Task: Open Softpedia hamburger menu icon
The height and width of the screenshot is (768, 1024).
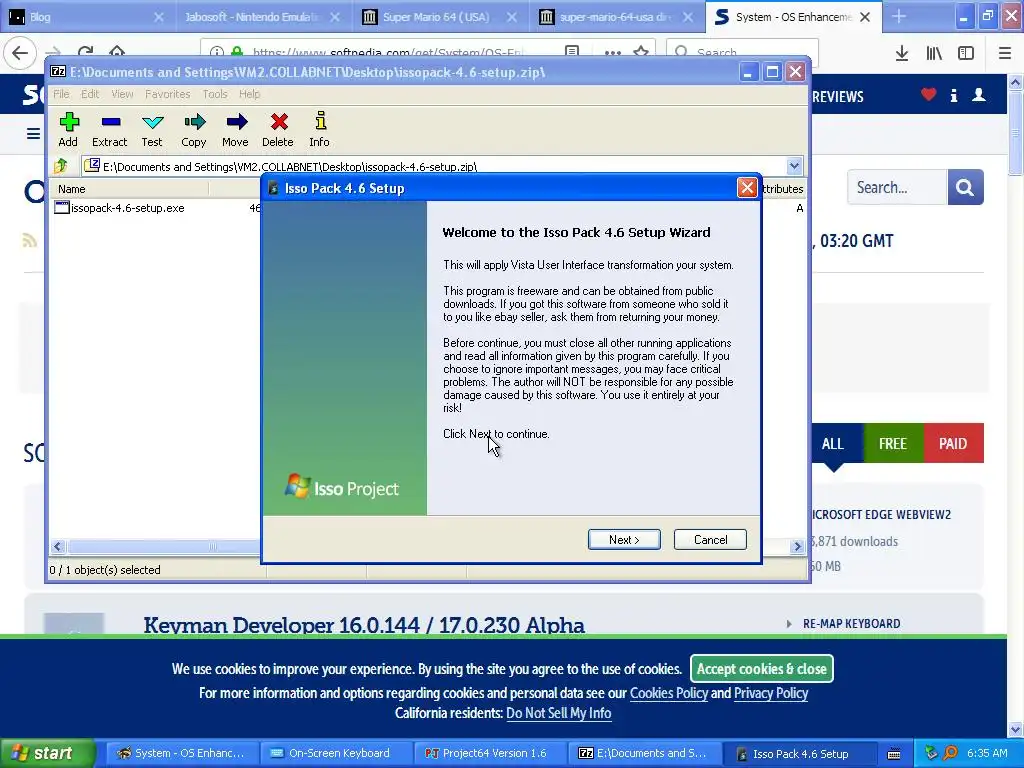Action: [33, 134]
